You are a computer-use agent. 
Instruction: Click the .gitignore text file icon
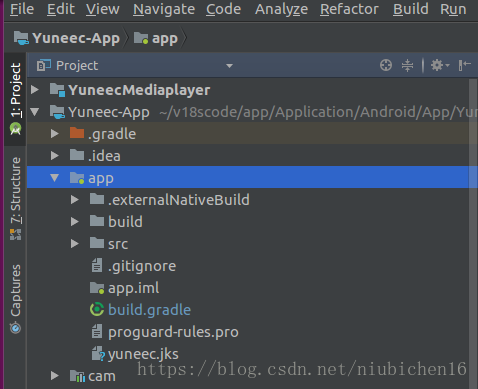pos(97,265)
